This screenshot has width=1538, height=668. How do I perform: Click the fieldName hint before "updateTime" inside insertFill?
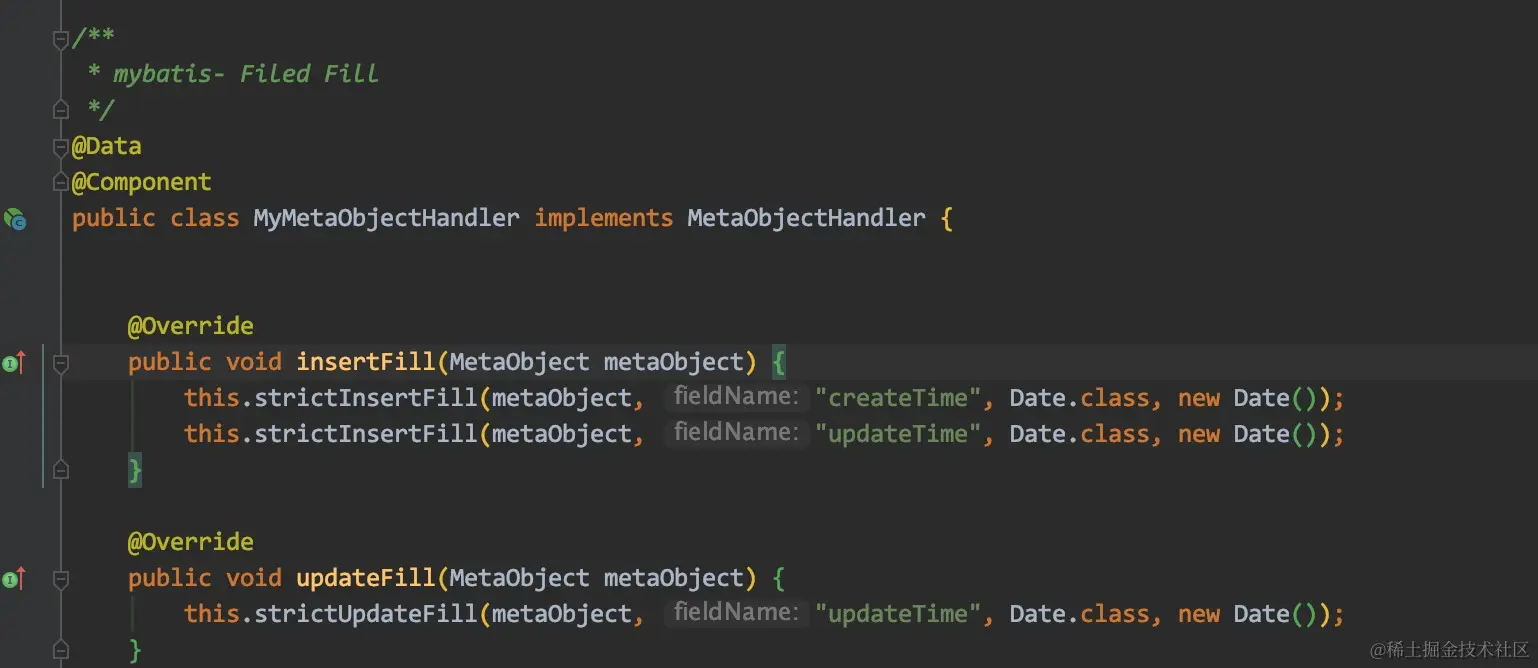(736, 433)
